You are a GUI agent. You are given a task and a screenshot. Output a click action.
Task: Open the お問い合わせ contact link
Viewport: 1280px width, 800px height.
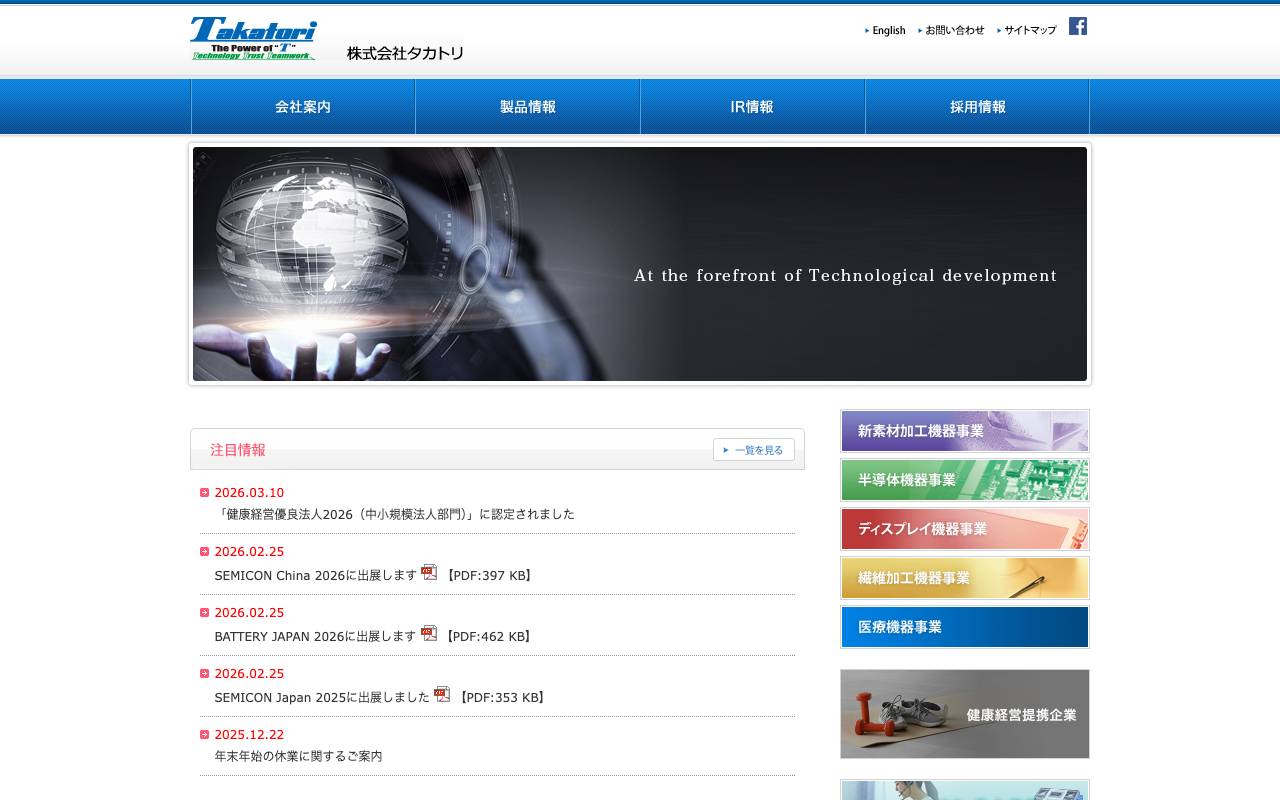tap(954, 31)
